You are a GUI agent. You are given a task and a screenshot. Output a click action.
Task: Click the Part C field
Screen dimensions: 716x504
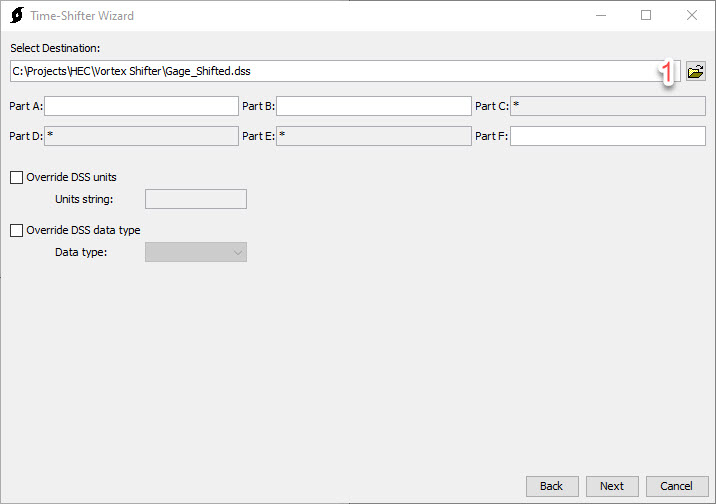(608, 106)
